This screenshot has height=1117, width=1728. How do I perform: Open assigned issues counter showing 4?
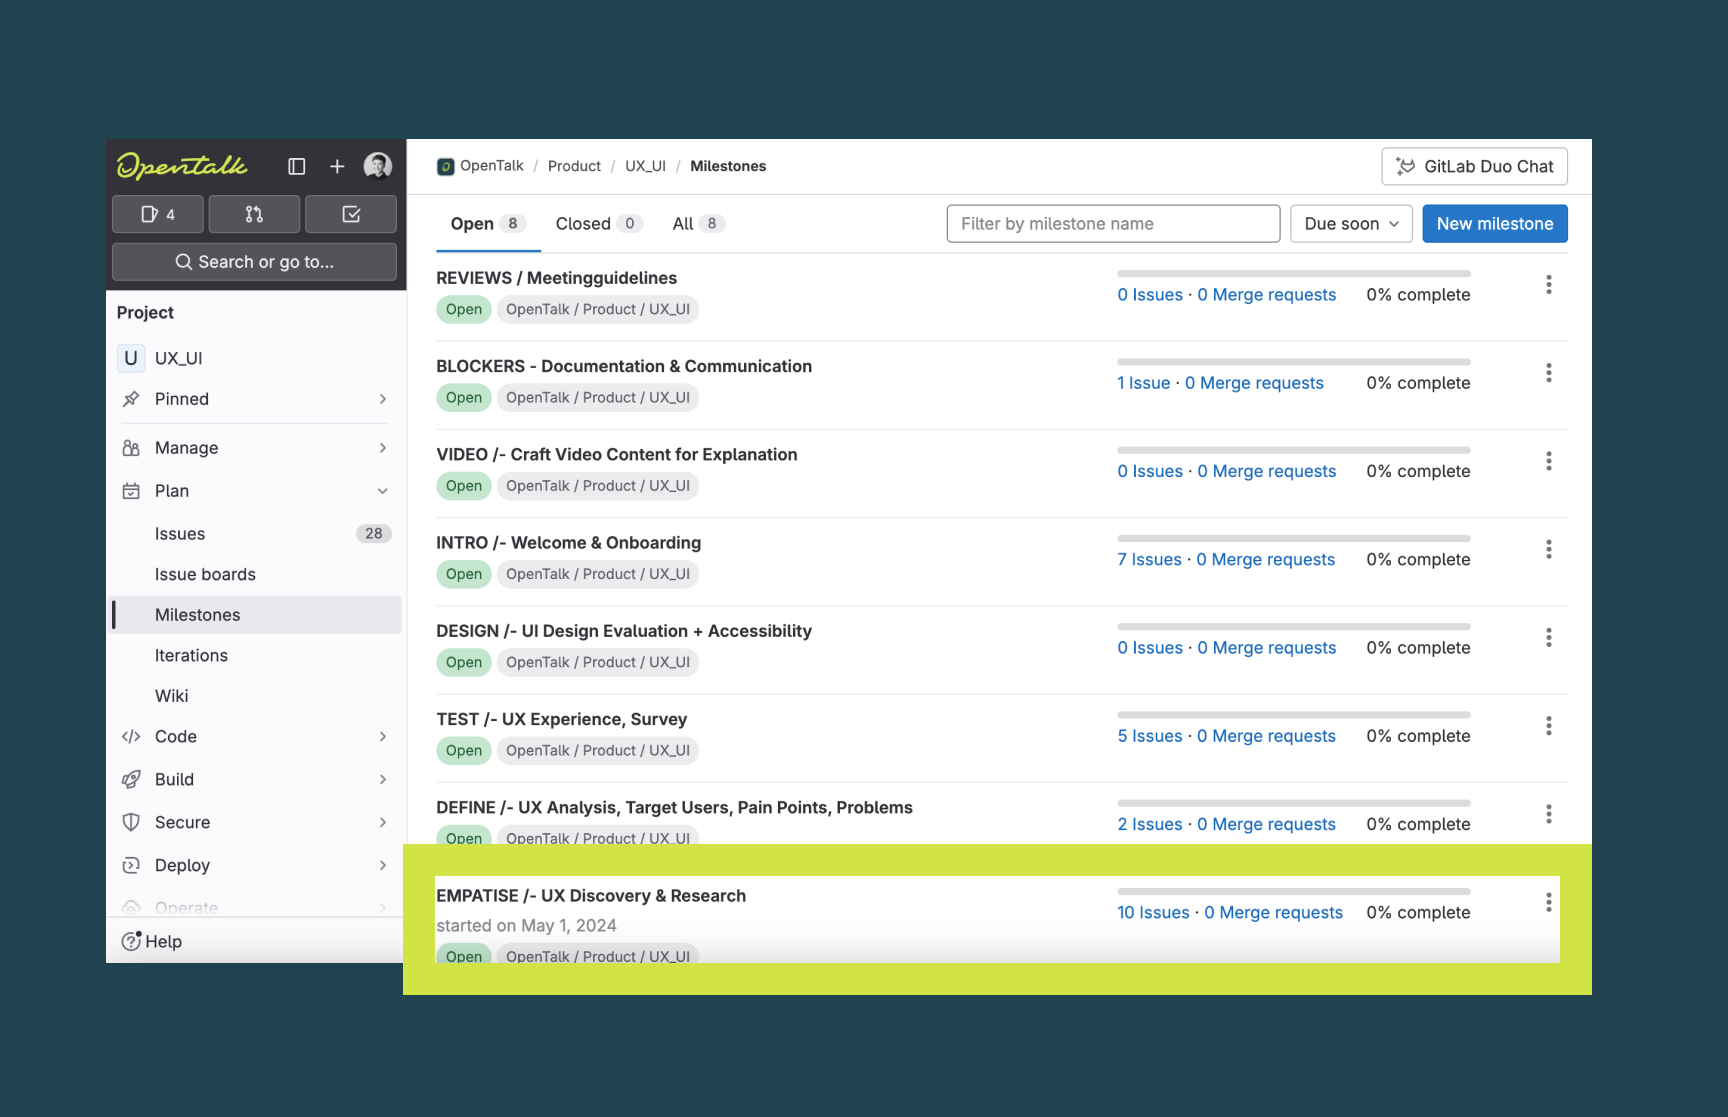click(158, 214)
